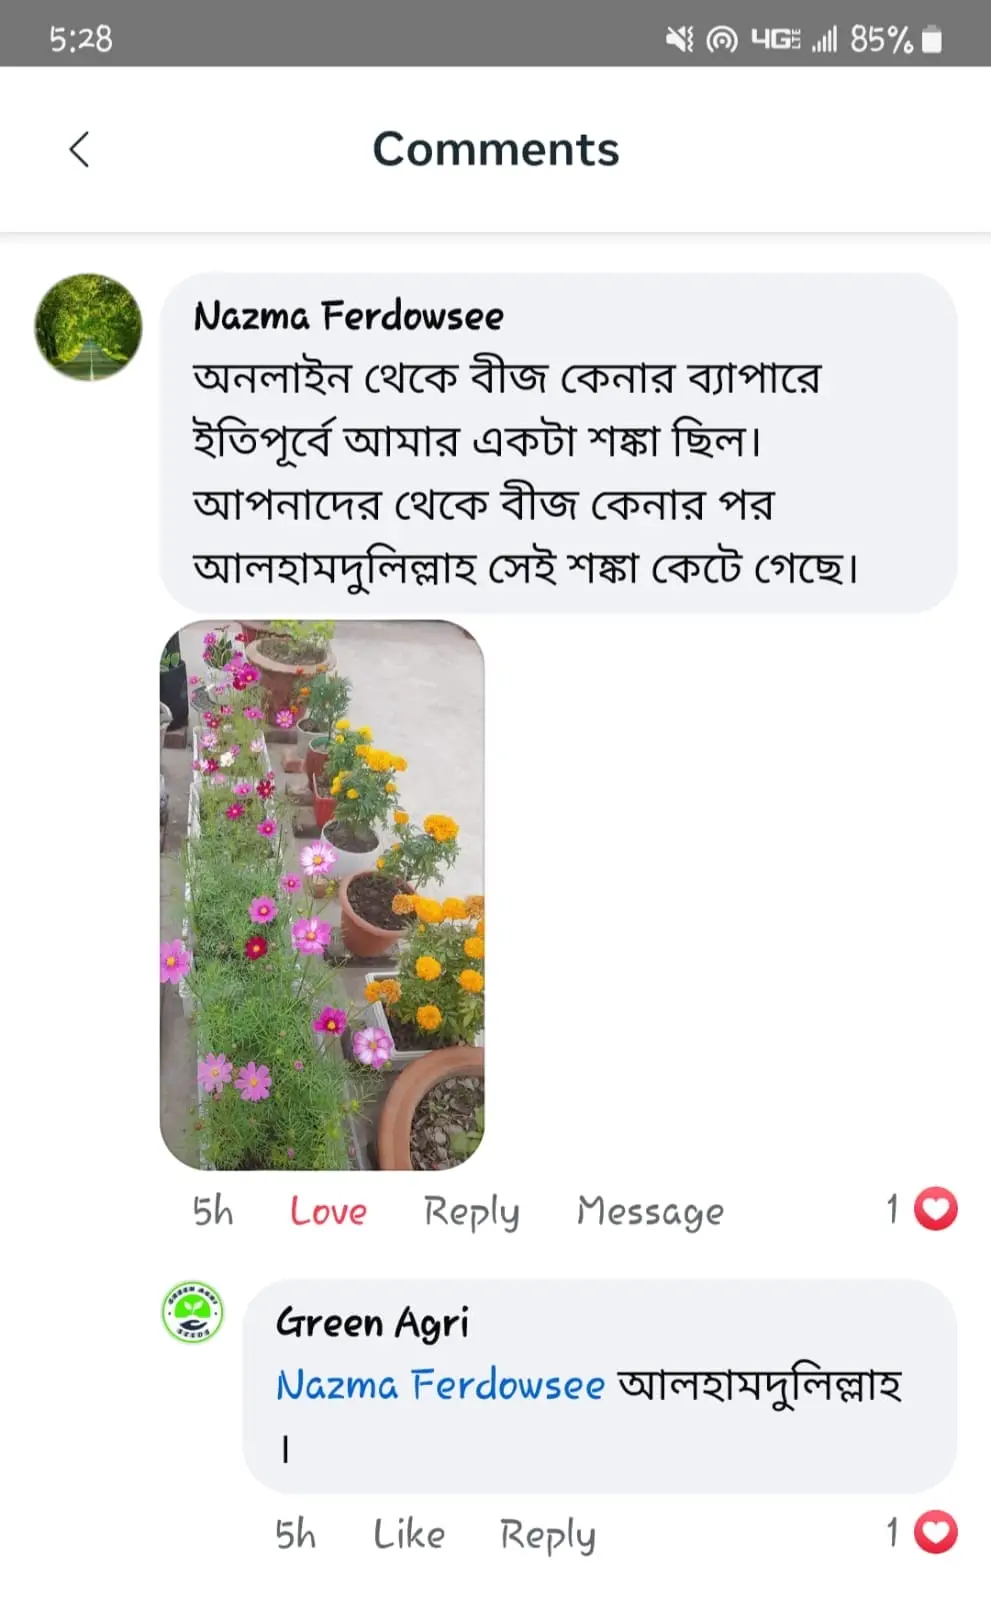
Task: Reply to Nazma Ferdowsee's comment
Action: pos(471,1211)
